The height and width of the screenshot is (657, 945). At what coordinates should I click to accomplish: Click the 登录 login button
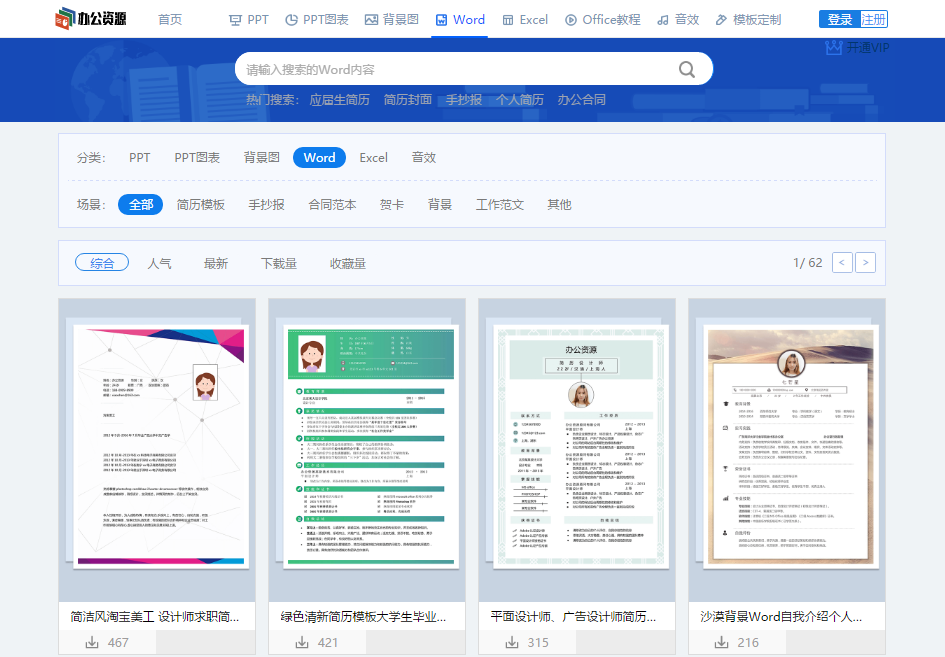(x=840, y=19)
